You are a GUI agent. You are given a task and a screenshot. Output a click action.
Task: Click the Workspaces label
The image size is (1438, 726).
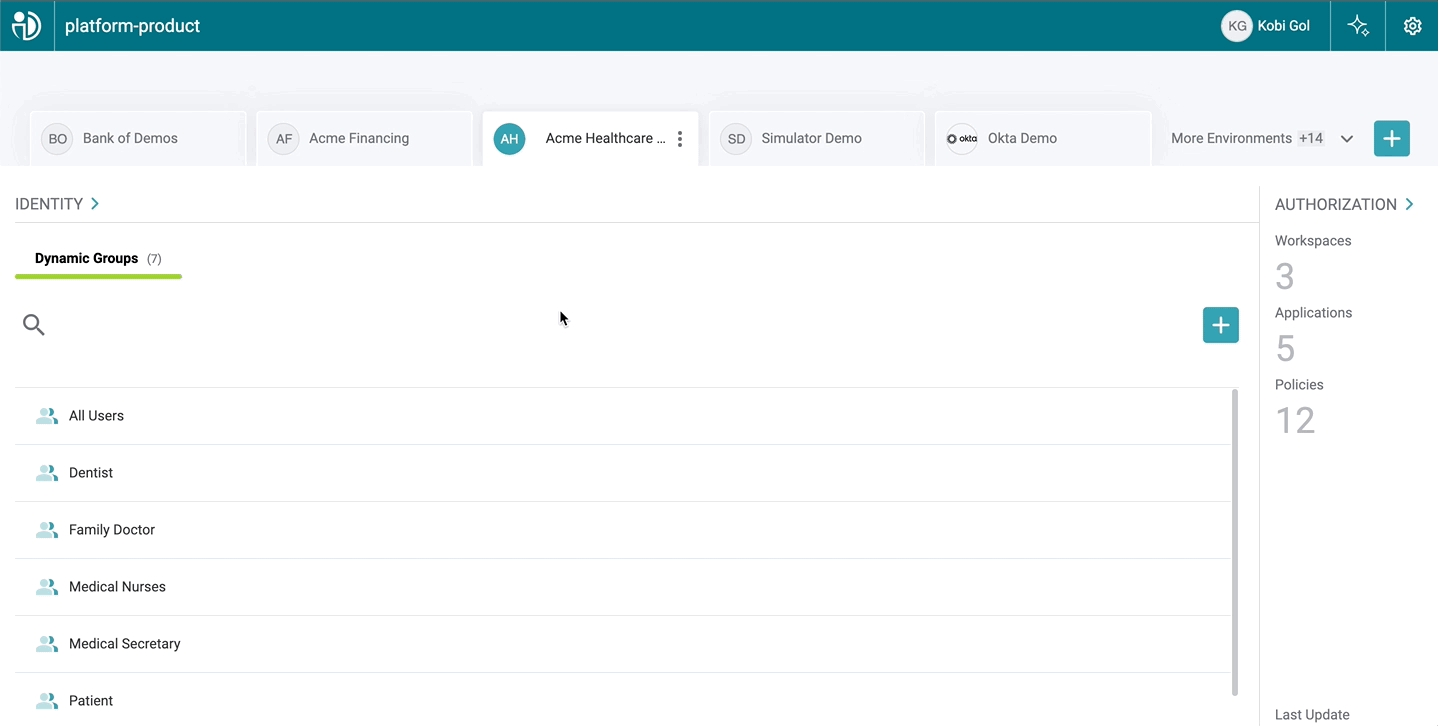pyautogui.click(x=1313, y=241)
